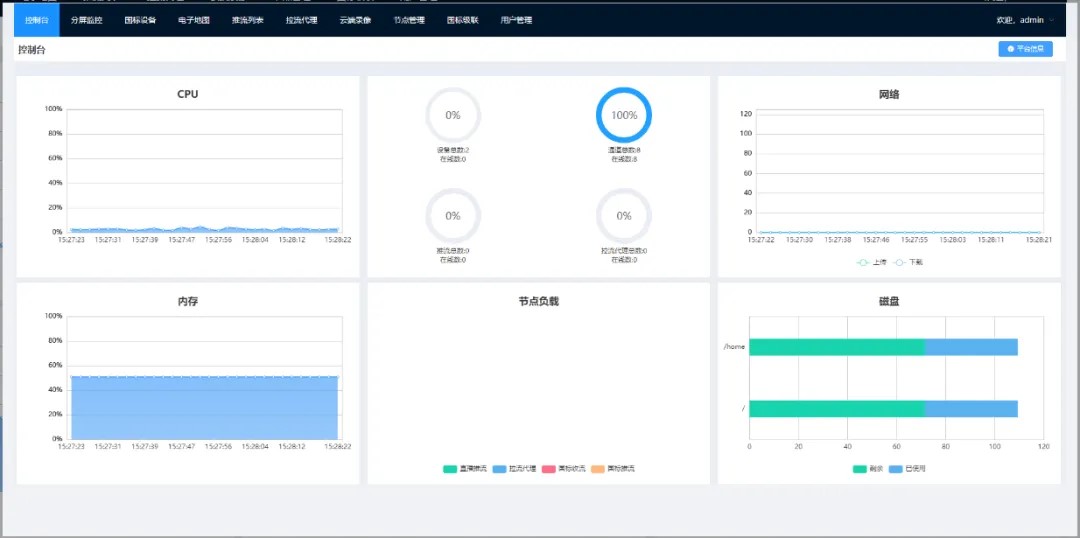Image resolution: width=1080 pixels, height=538 pixels.
Task: Click the 100% channel progress ring
Action: (624, 115)
